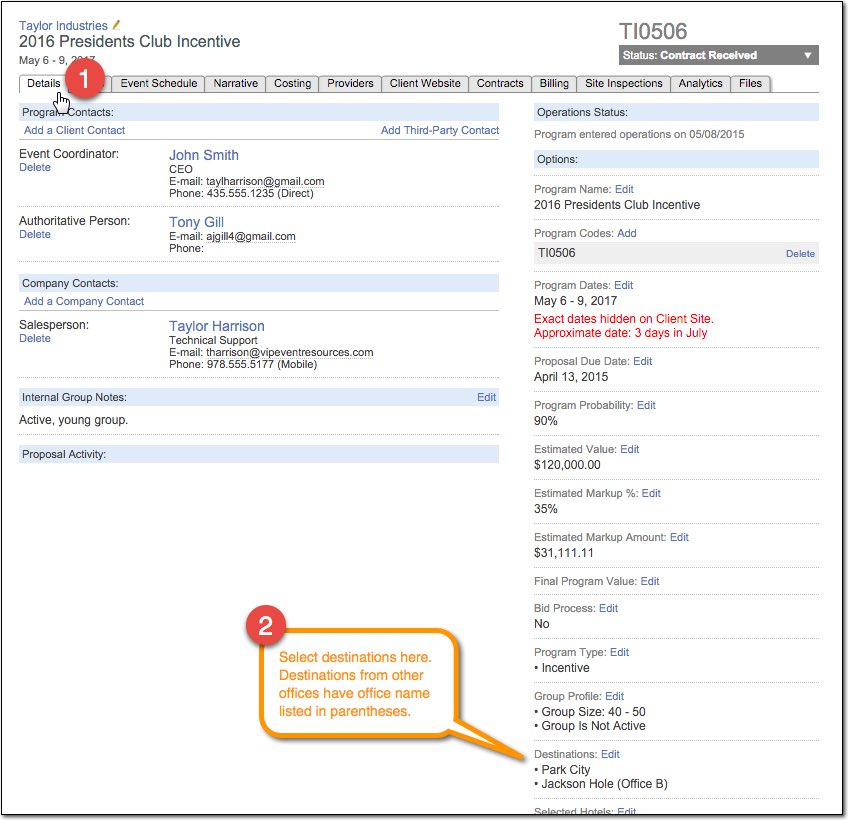848x820 pixels.
Task: Click the Options section header
Action: (676, 160)
